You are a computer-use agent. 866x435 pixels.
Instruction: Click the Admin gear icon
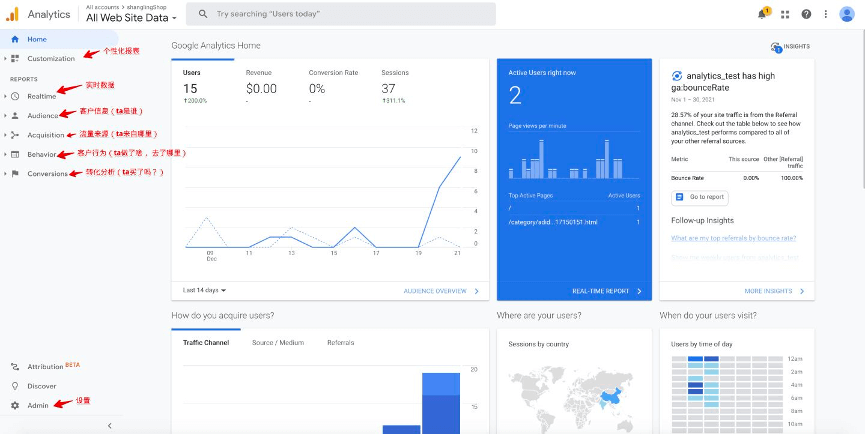[x=15, y=405]
